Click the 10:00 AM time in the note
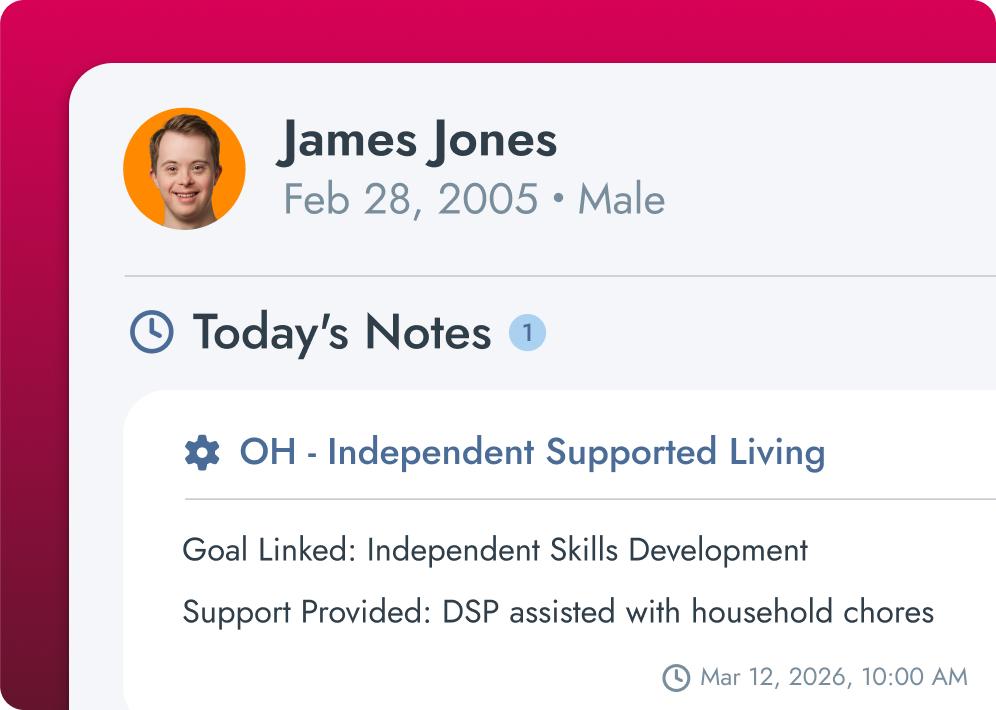 coord(914,677)
